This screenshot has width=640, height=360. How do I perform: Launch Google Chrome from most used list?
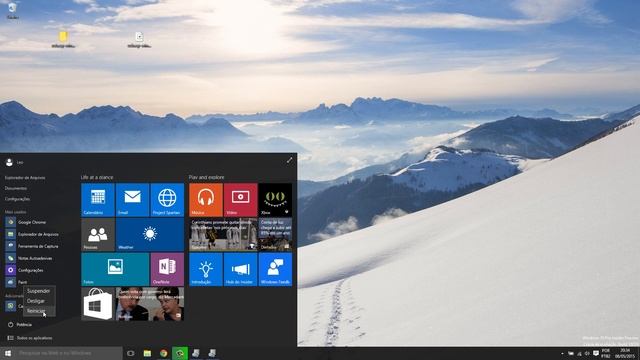(31, 222)
